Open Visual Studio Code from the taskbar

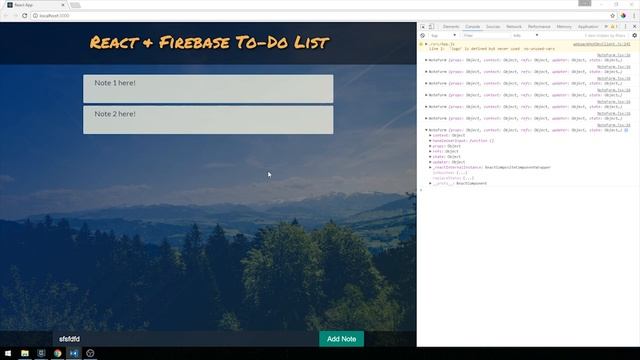[74, 353]
